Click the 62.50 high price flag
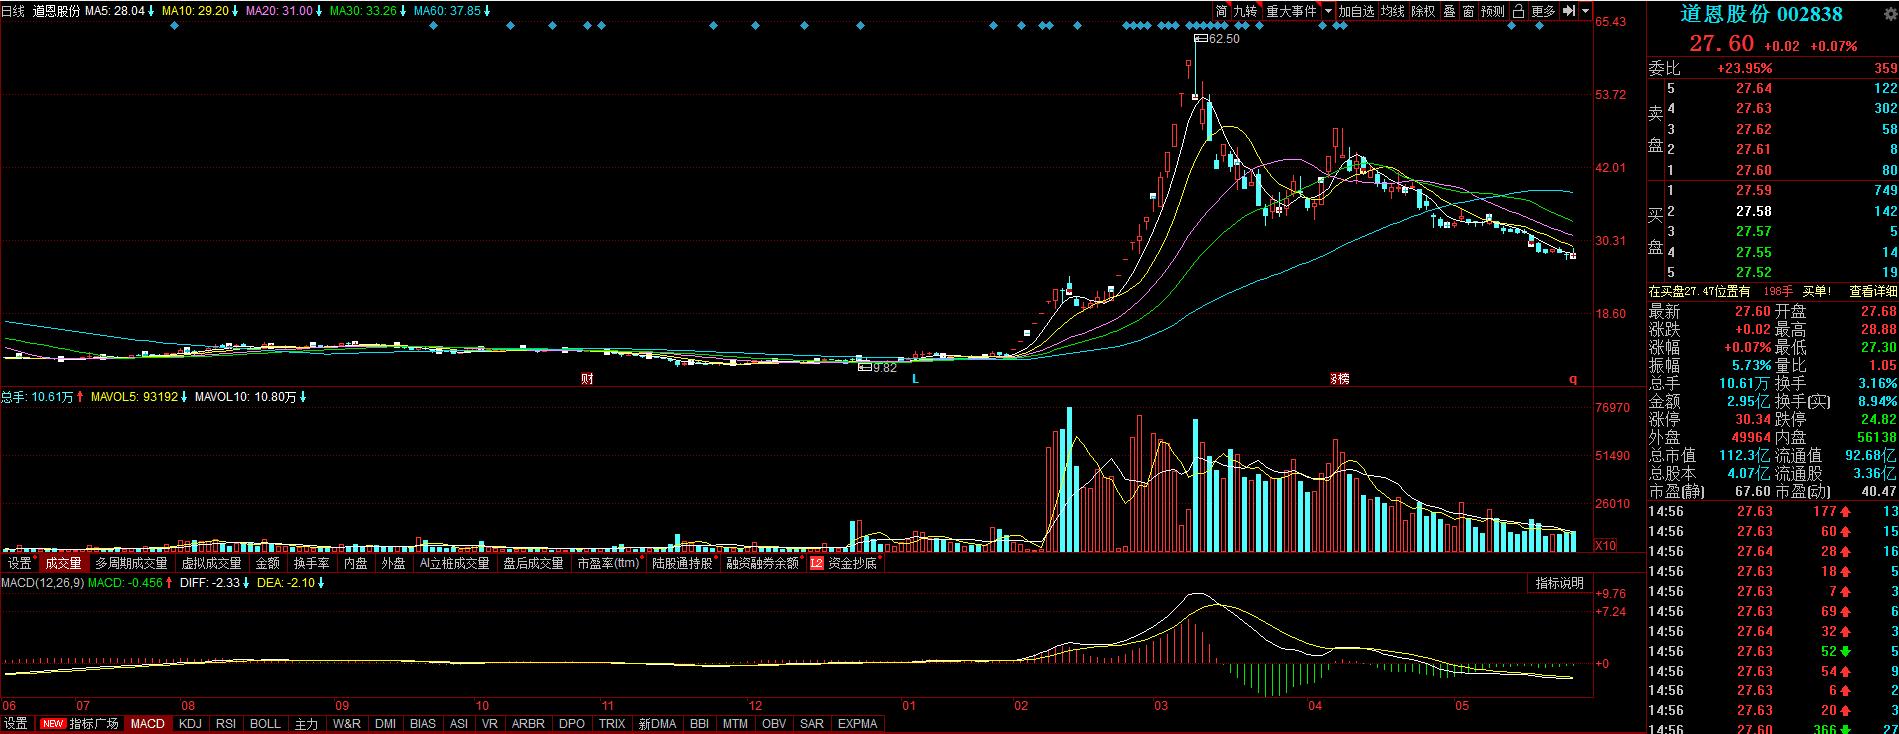Image resolution: width=1899 pixels, height=734 pixels. [1223, 39]
